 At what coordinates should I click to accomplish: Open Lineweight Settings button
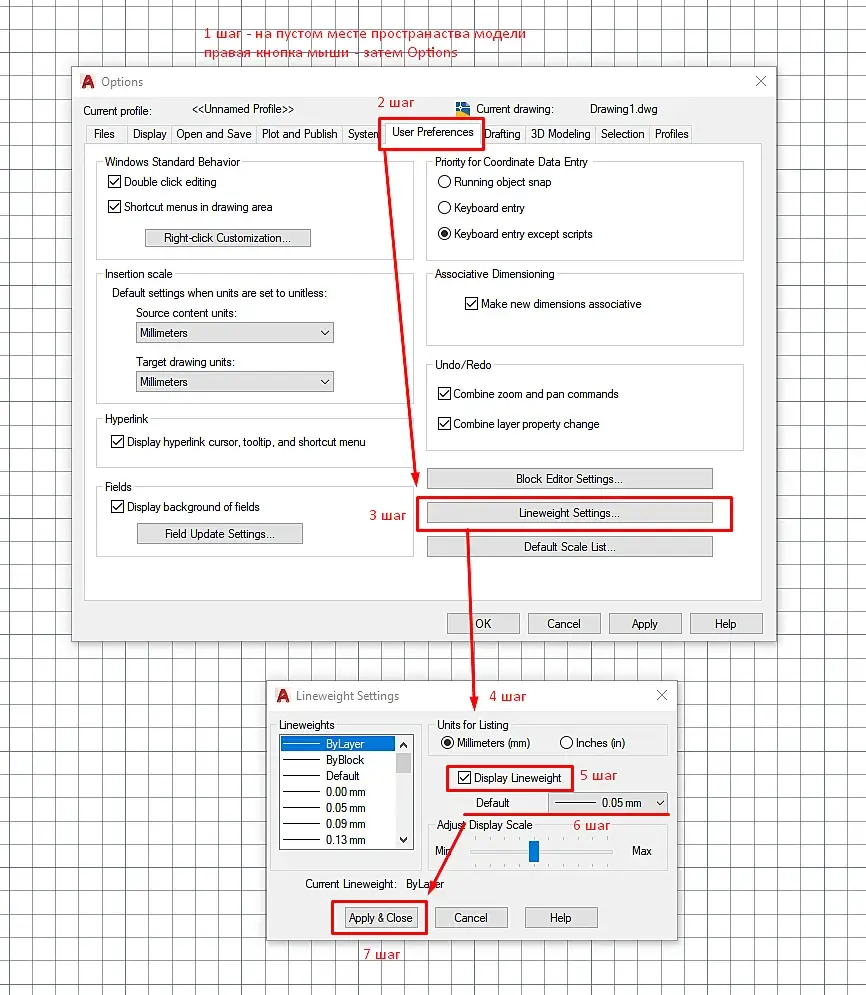[x=569, y=513]
